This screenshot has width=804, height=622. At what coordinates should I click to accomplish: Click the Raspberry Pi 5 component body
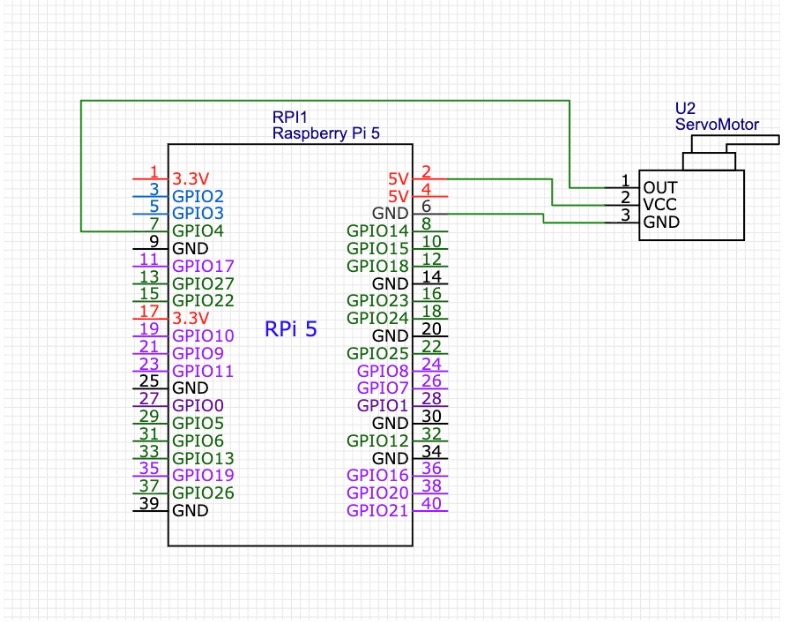click(x=290, y=400)
